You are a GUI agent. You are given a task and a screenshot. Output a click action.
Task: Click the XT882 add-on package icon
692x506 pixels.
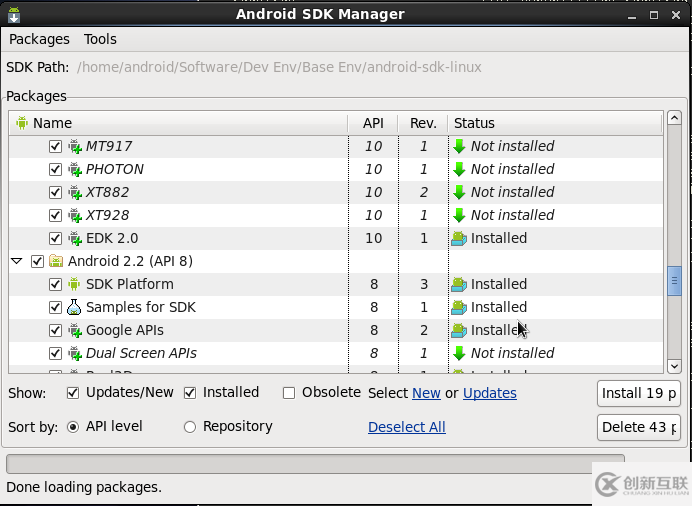pos(75,192)
